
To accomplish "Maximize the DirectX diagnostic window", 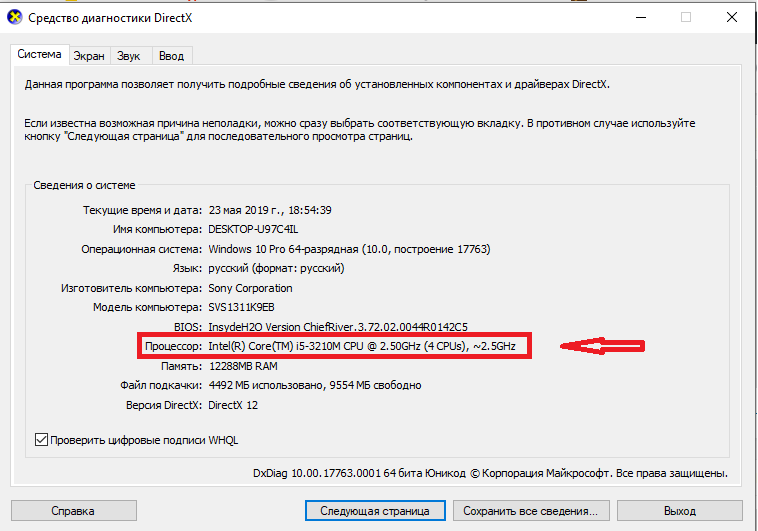I will 685,17.
